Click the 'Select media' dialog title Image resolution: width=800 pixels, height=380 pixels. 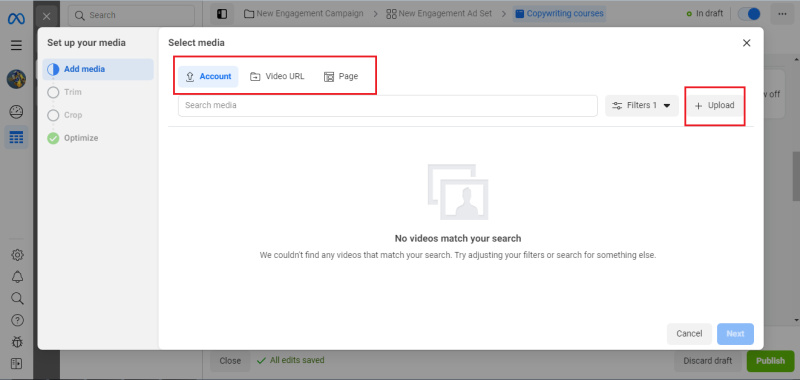point(196,43)
